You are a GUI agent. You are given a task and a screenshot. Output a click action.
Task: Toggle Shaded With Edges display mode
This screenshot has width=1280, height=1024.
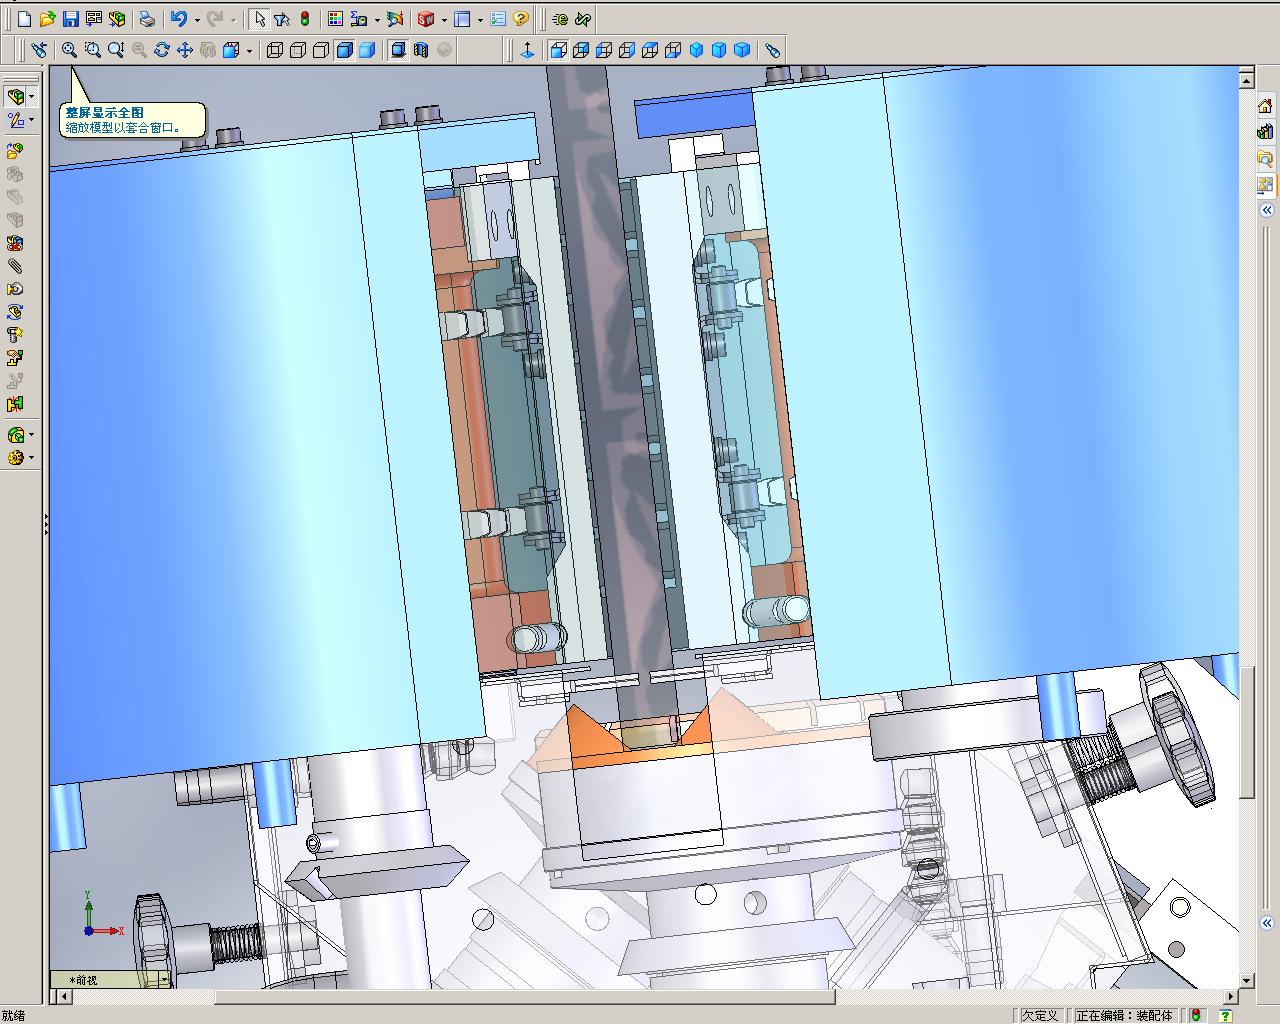point(345,50)
